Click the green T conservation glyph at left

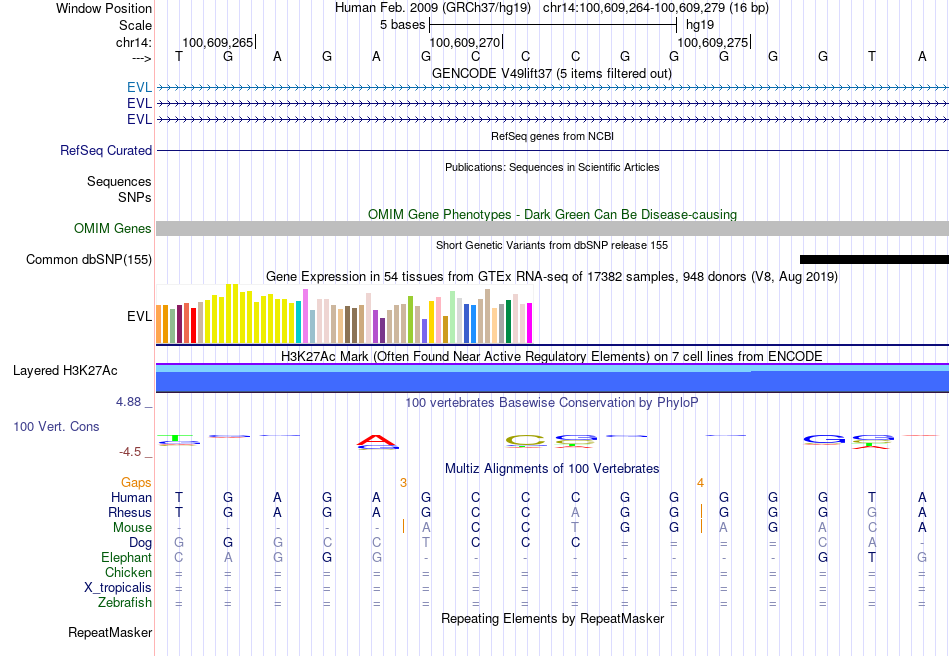175,437
